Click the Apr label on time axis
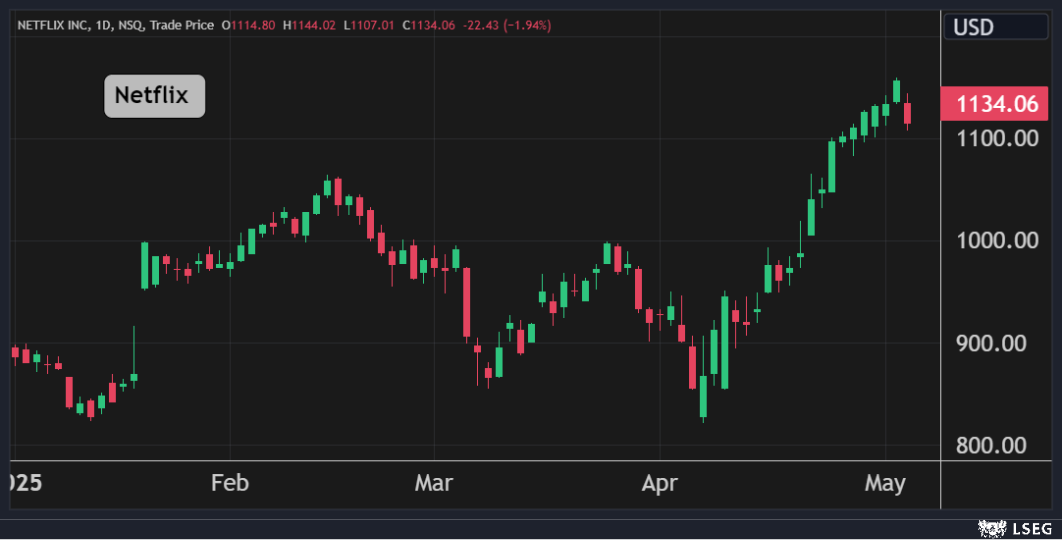Screen dimensions: 1062x540 click(x=659, y=484)
